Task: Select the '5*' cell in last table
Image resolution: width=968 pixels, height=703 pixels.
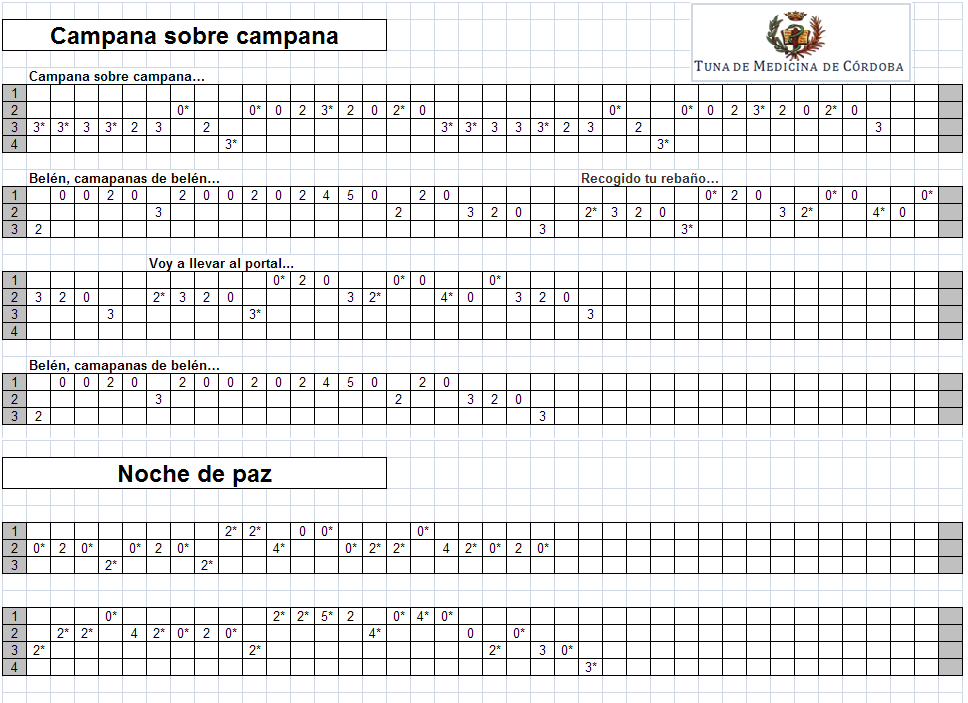Action: [327, 616]
